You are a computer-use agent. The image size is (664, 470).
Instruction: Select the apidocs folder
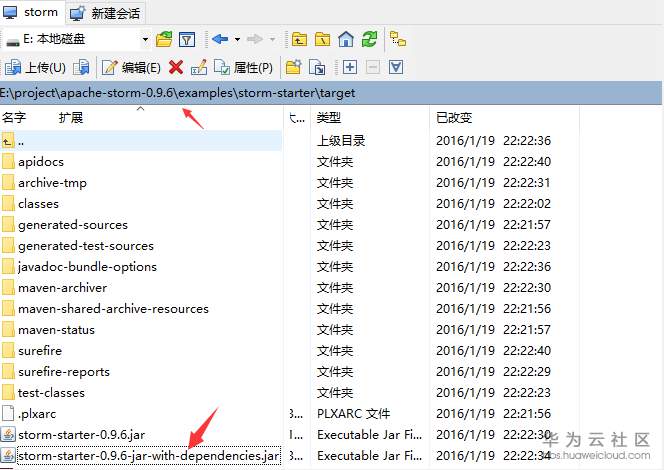[x=41, y=162]
